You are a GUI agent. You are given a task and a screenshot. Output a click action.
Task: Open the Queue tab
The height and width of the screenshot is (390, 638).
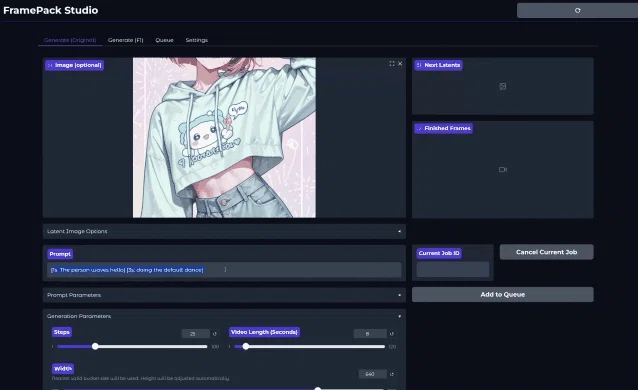click(164, 40)
